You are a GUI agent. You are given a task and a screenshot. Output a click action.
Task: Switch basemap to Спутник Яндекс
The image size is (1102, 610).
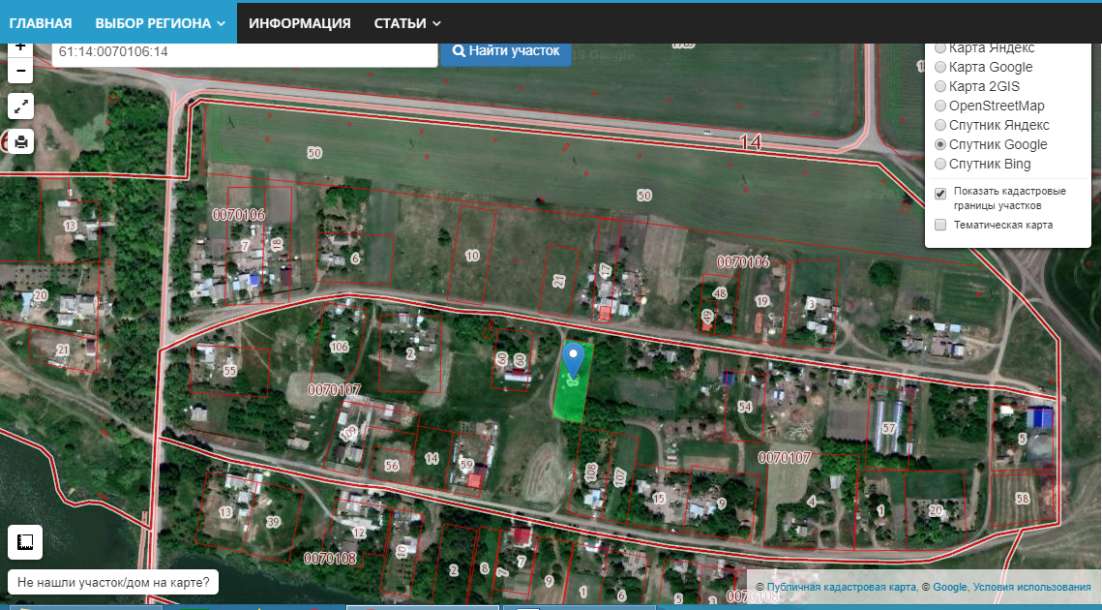tap(940, 125)
